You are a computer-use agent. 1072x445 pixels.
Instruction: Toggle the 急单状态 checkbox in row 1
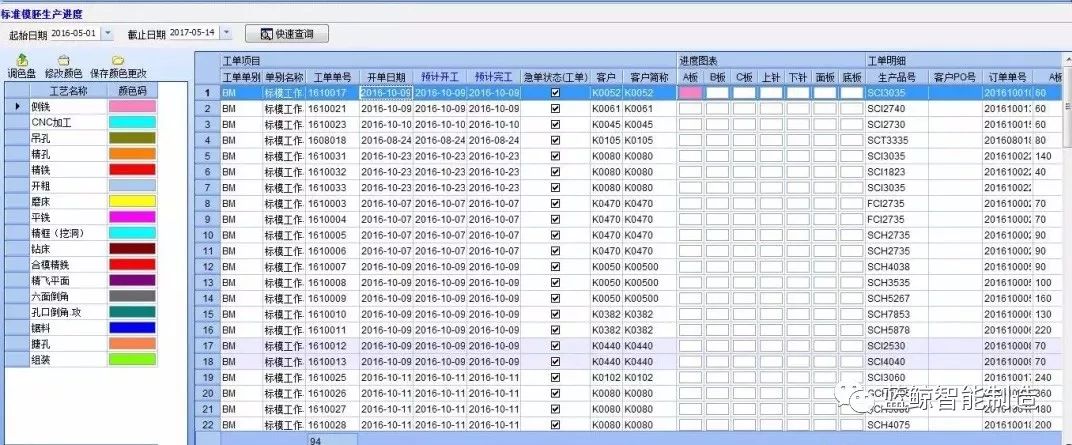point(555,93)
